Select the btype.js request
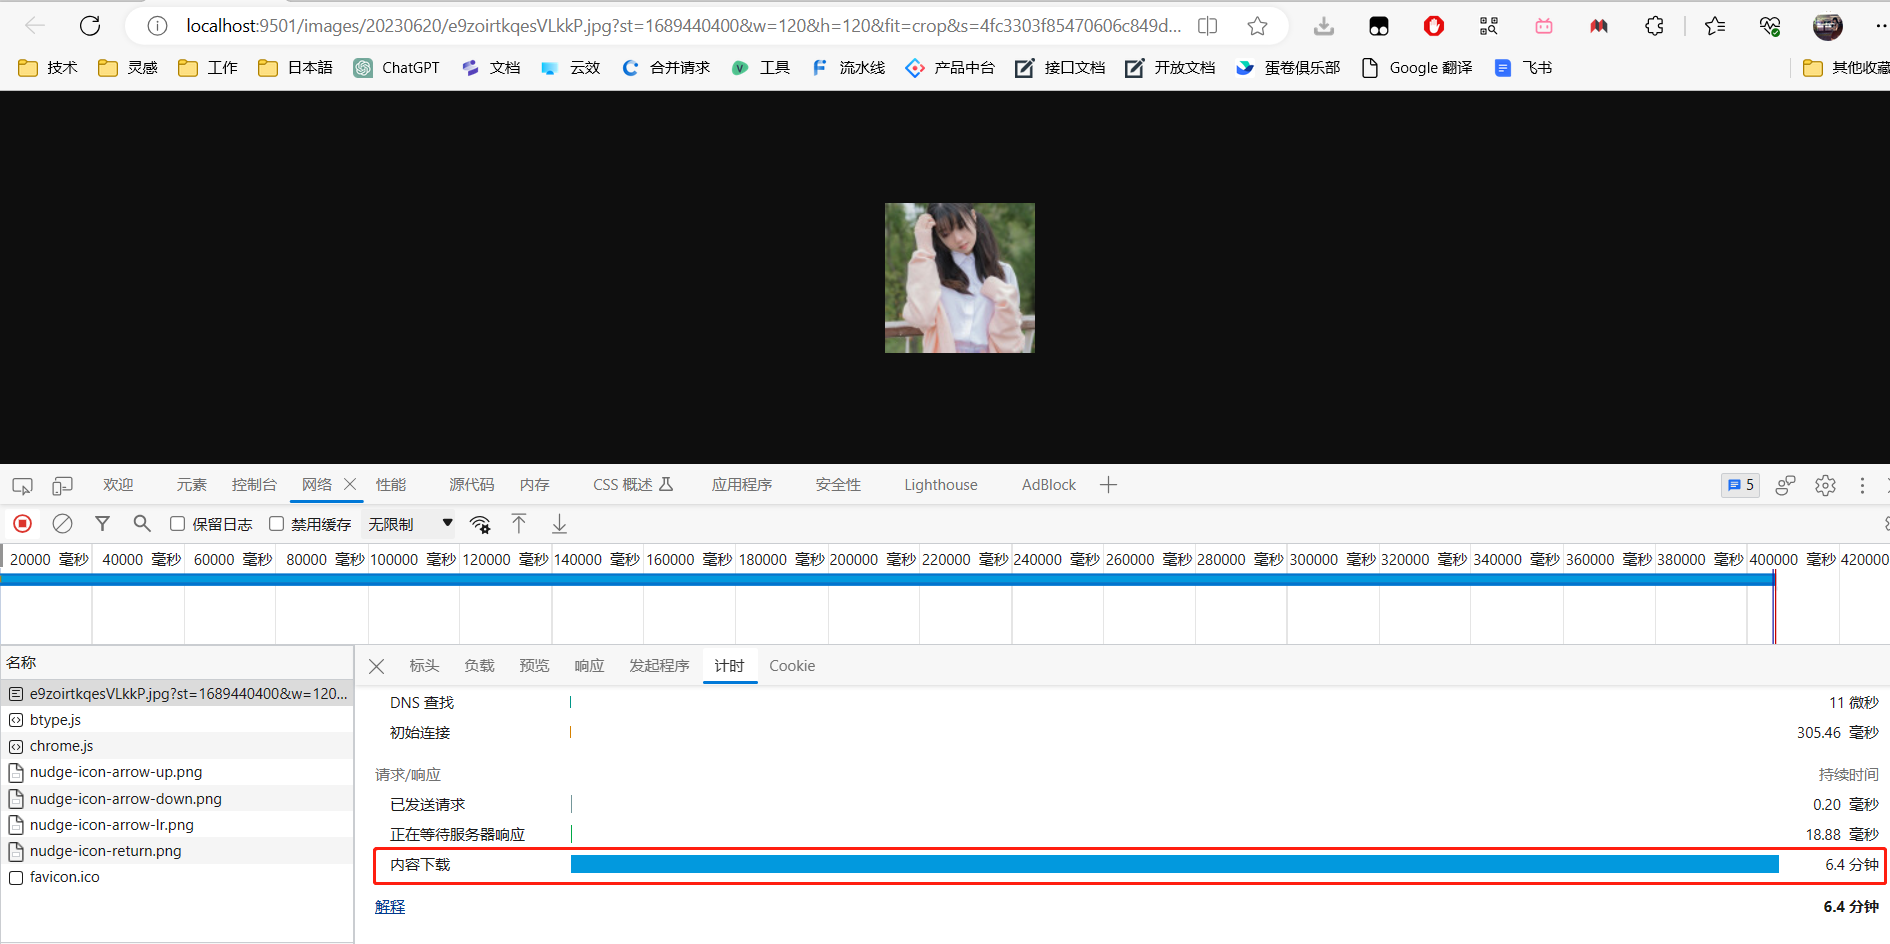Image resolution: width=1890 pixels, height=944 pixels. coord(56,719)
